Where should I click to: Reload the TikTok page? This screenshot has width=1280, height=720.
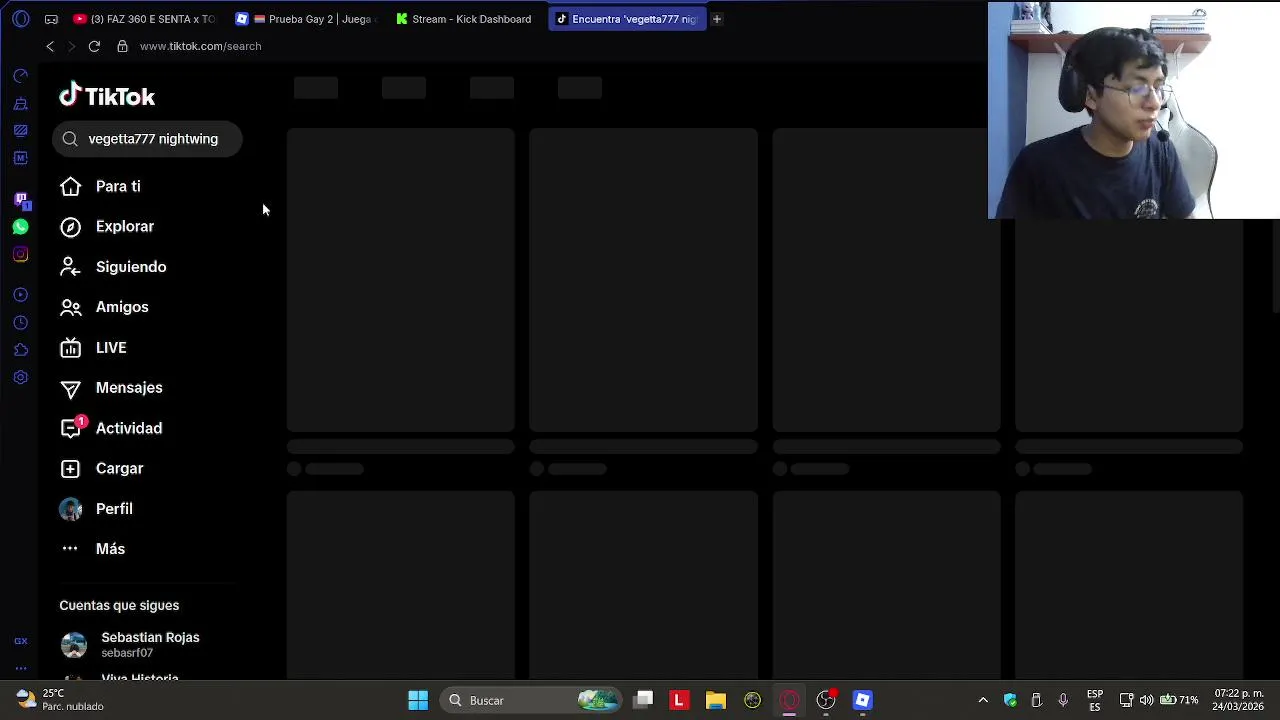94,46
